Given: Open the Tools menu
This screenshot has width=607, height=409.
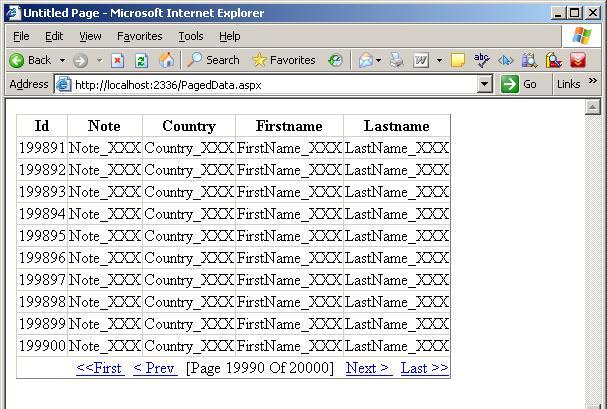Looking at the screenshot, I should tap(191, 36).
